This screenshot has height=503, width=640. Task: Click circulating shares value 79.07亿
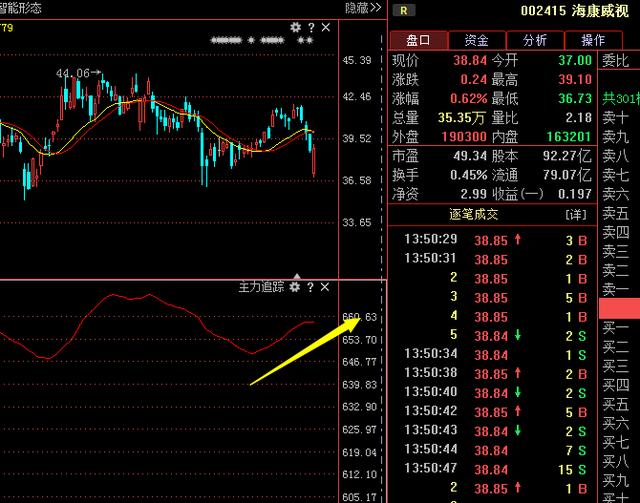click(567, 175)
